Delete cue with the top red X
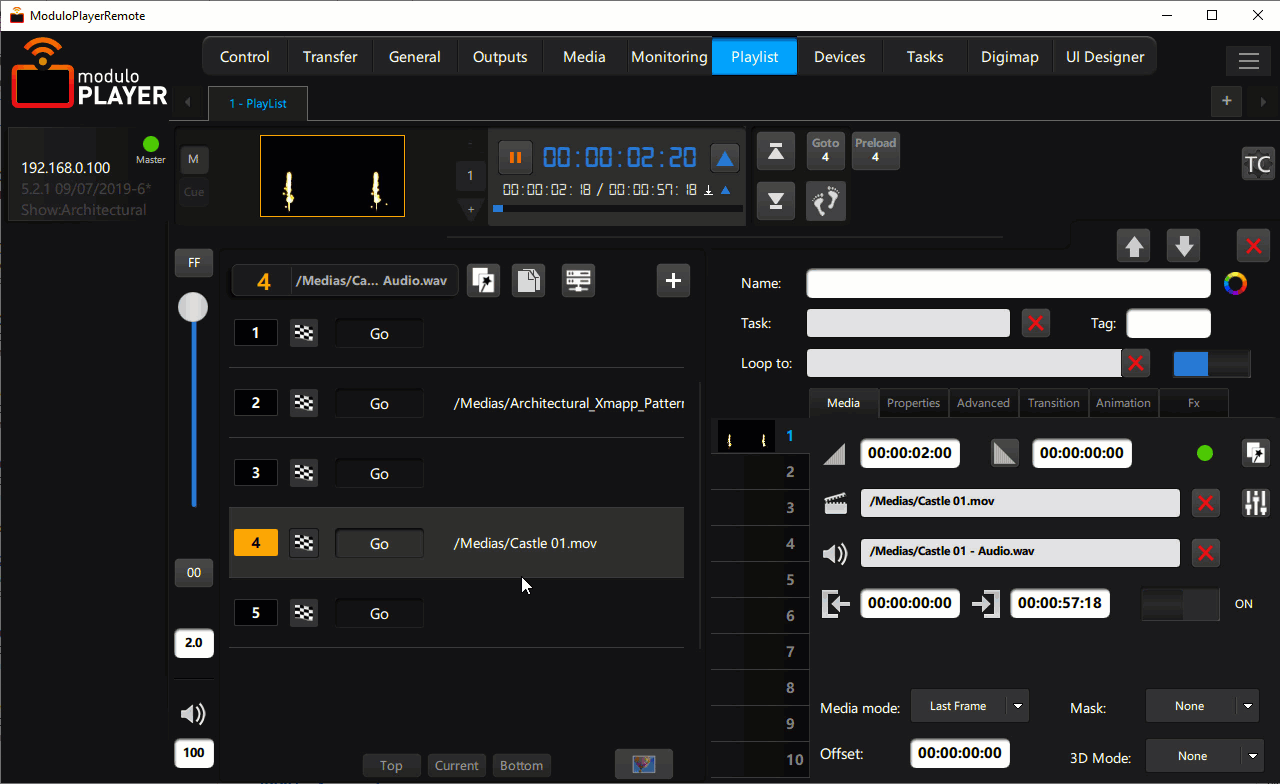 point(1254,246)
